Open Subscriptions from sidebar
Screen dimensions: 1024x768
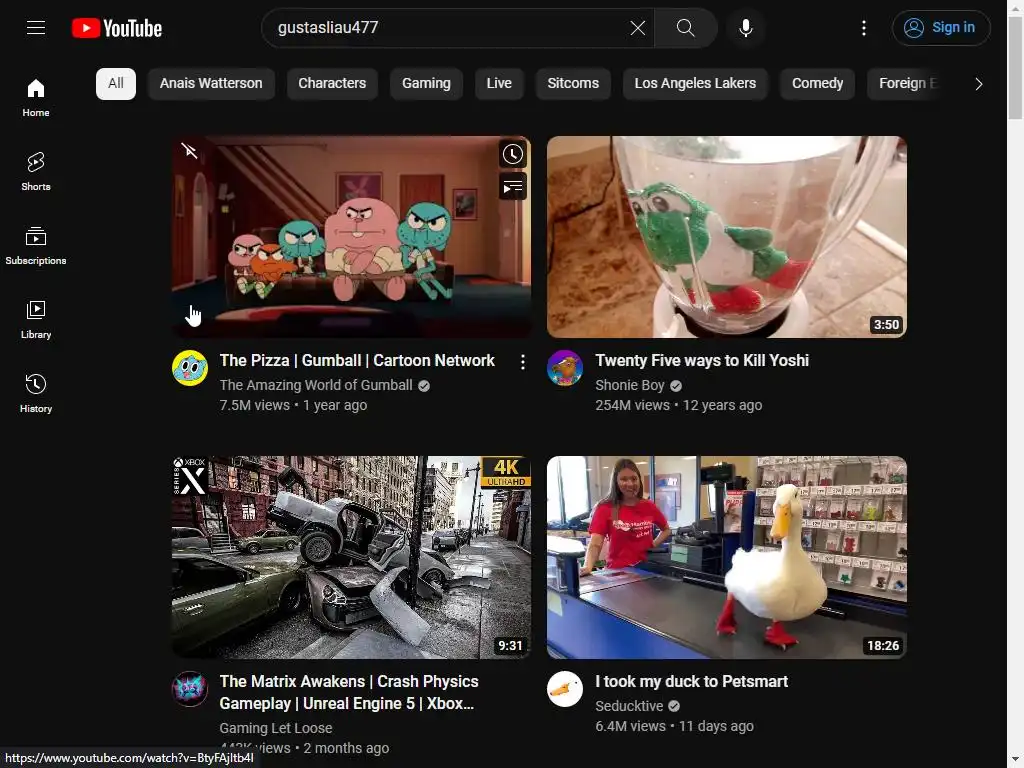pyautogui.click(x=36, y=246)
